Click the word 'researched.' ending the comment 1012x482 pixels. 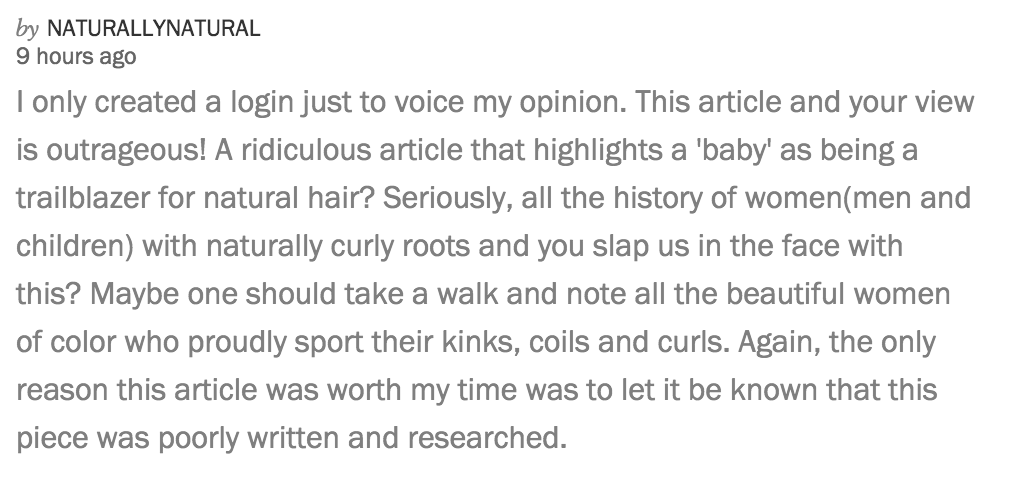[x=491, y=438]
